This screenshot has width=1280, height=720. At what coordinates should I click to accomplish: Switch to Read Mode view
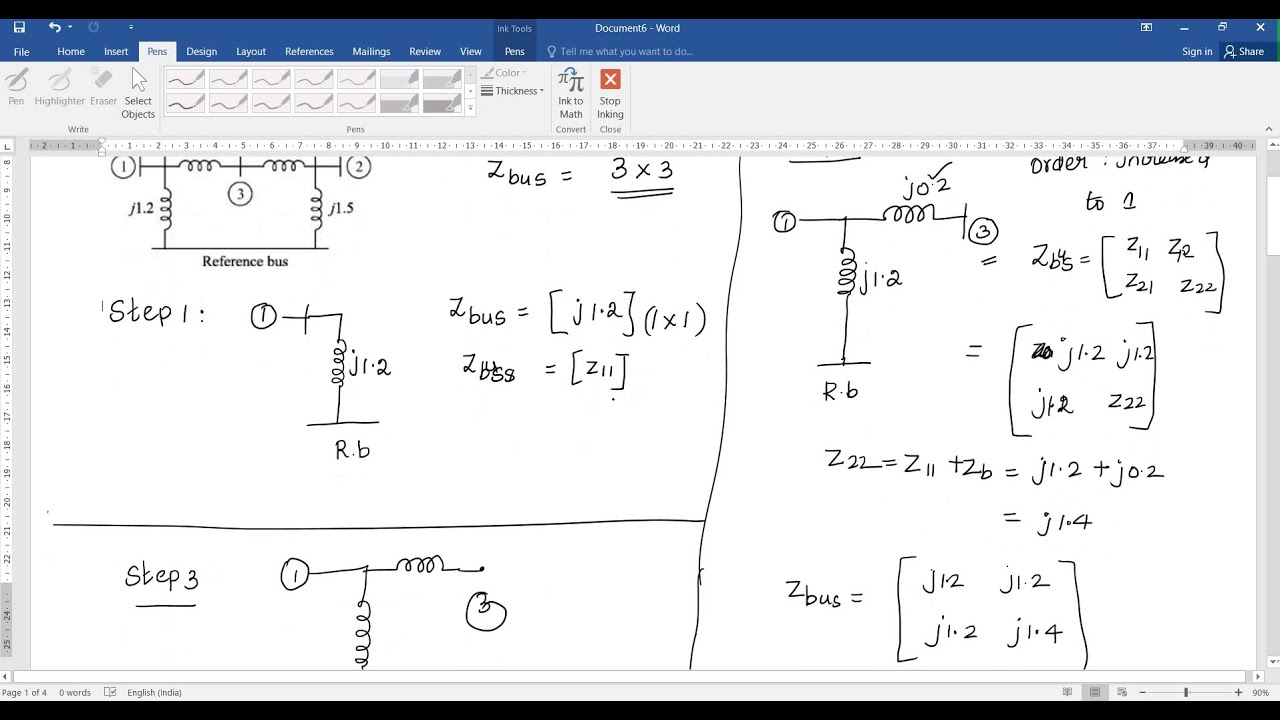(1067, 692)
